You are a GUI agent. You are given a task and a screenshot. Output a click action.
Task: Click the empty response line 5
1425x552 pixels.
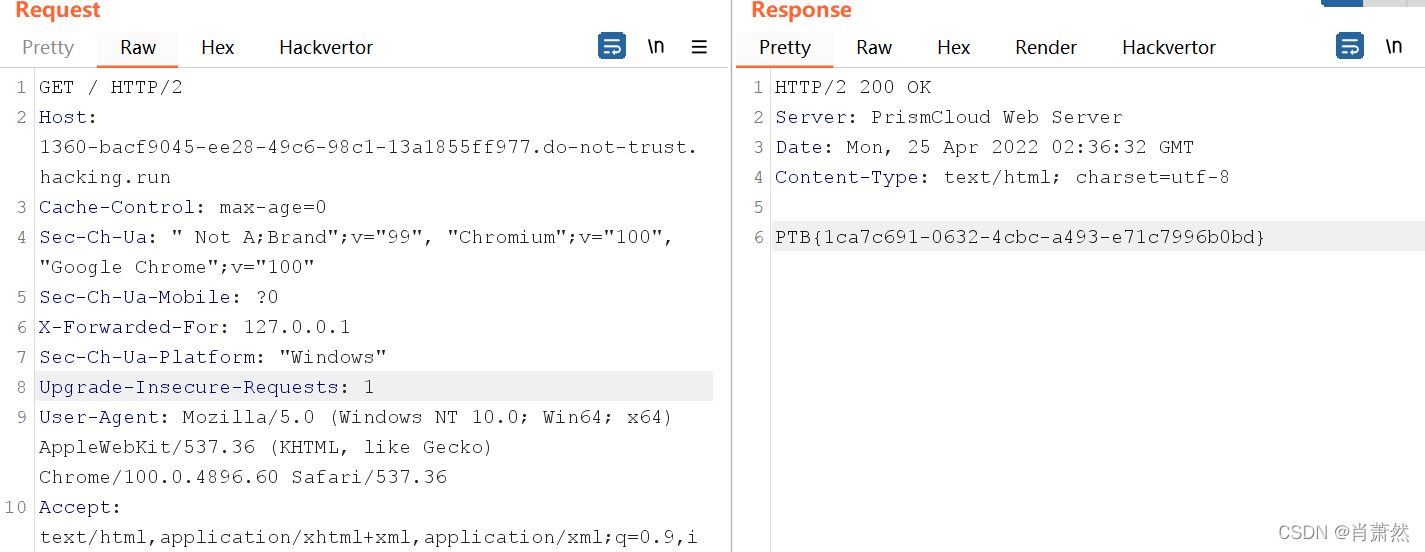tap(1098, 207)
